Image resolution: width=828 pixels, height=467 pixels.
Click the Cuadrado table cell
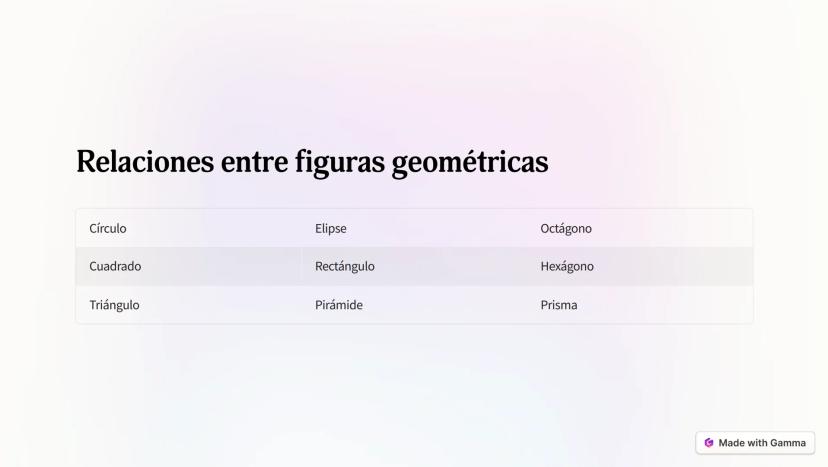(115, 267)
